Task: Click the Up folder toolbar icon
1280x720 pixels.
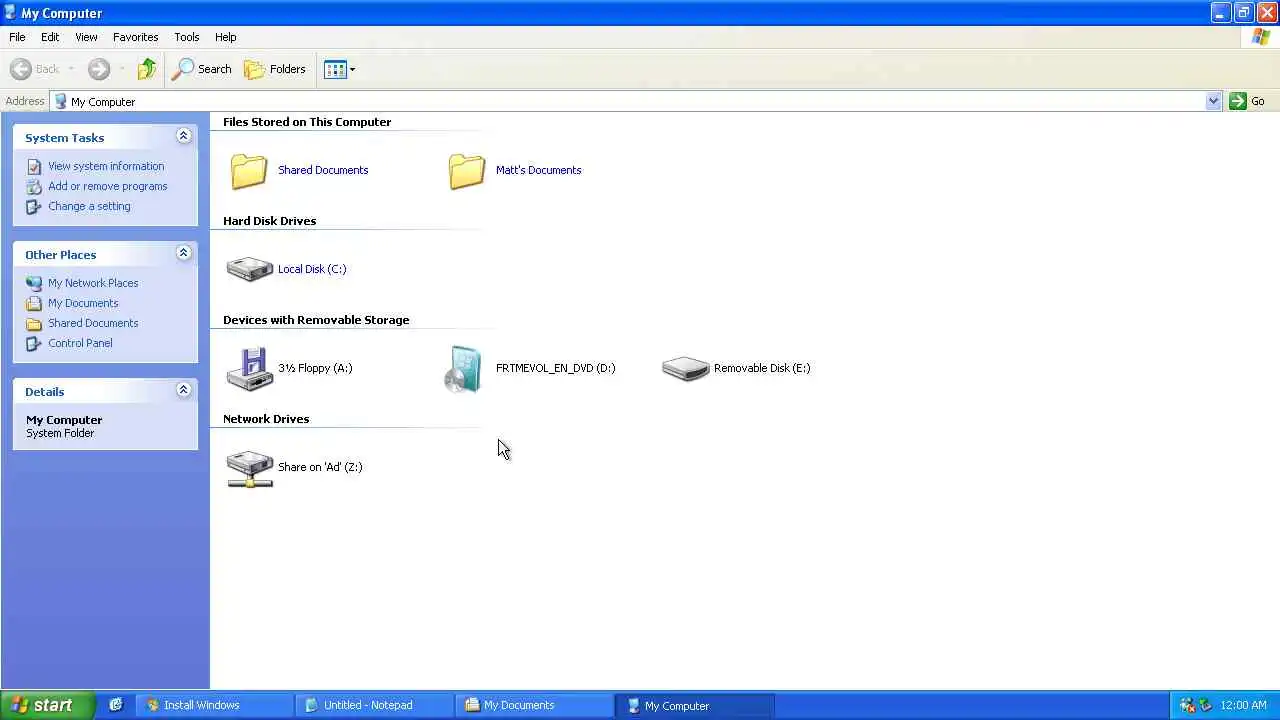Action: [x=147, y=69]
